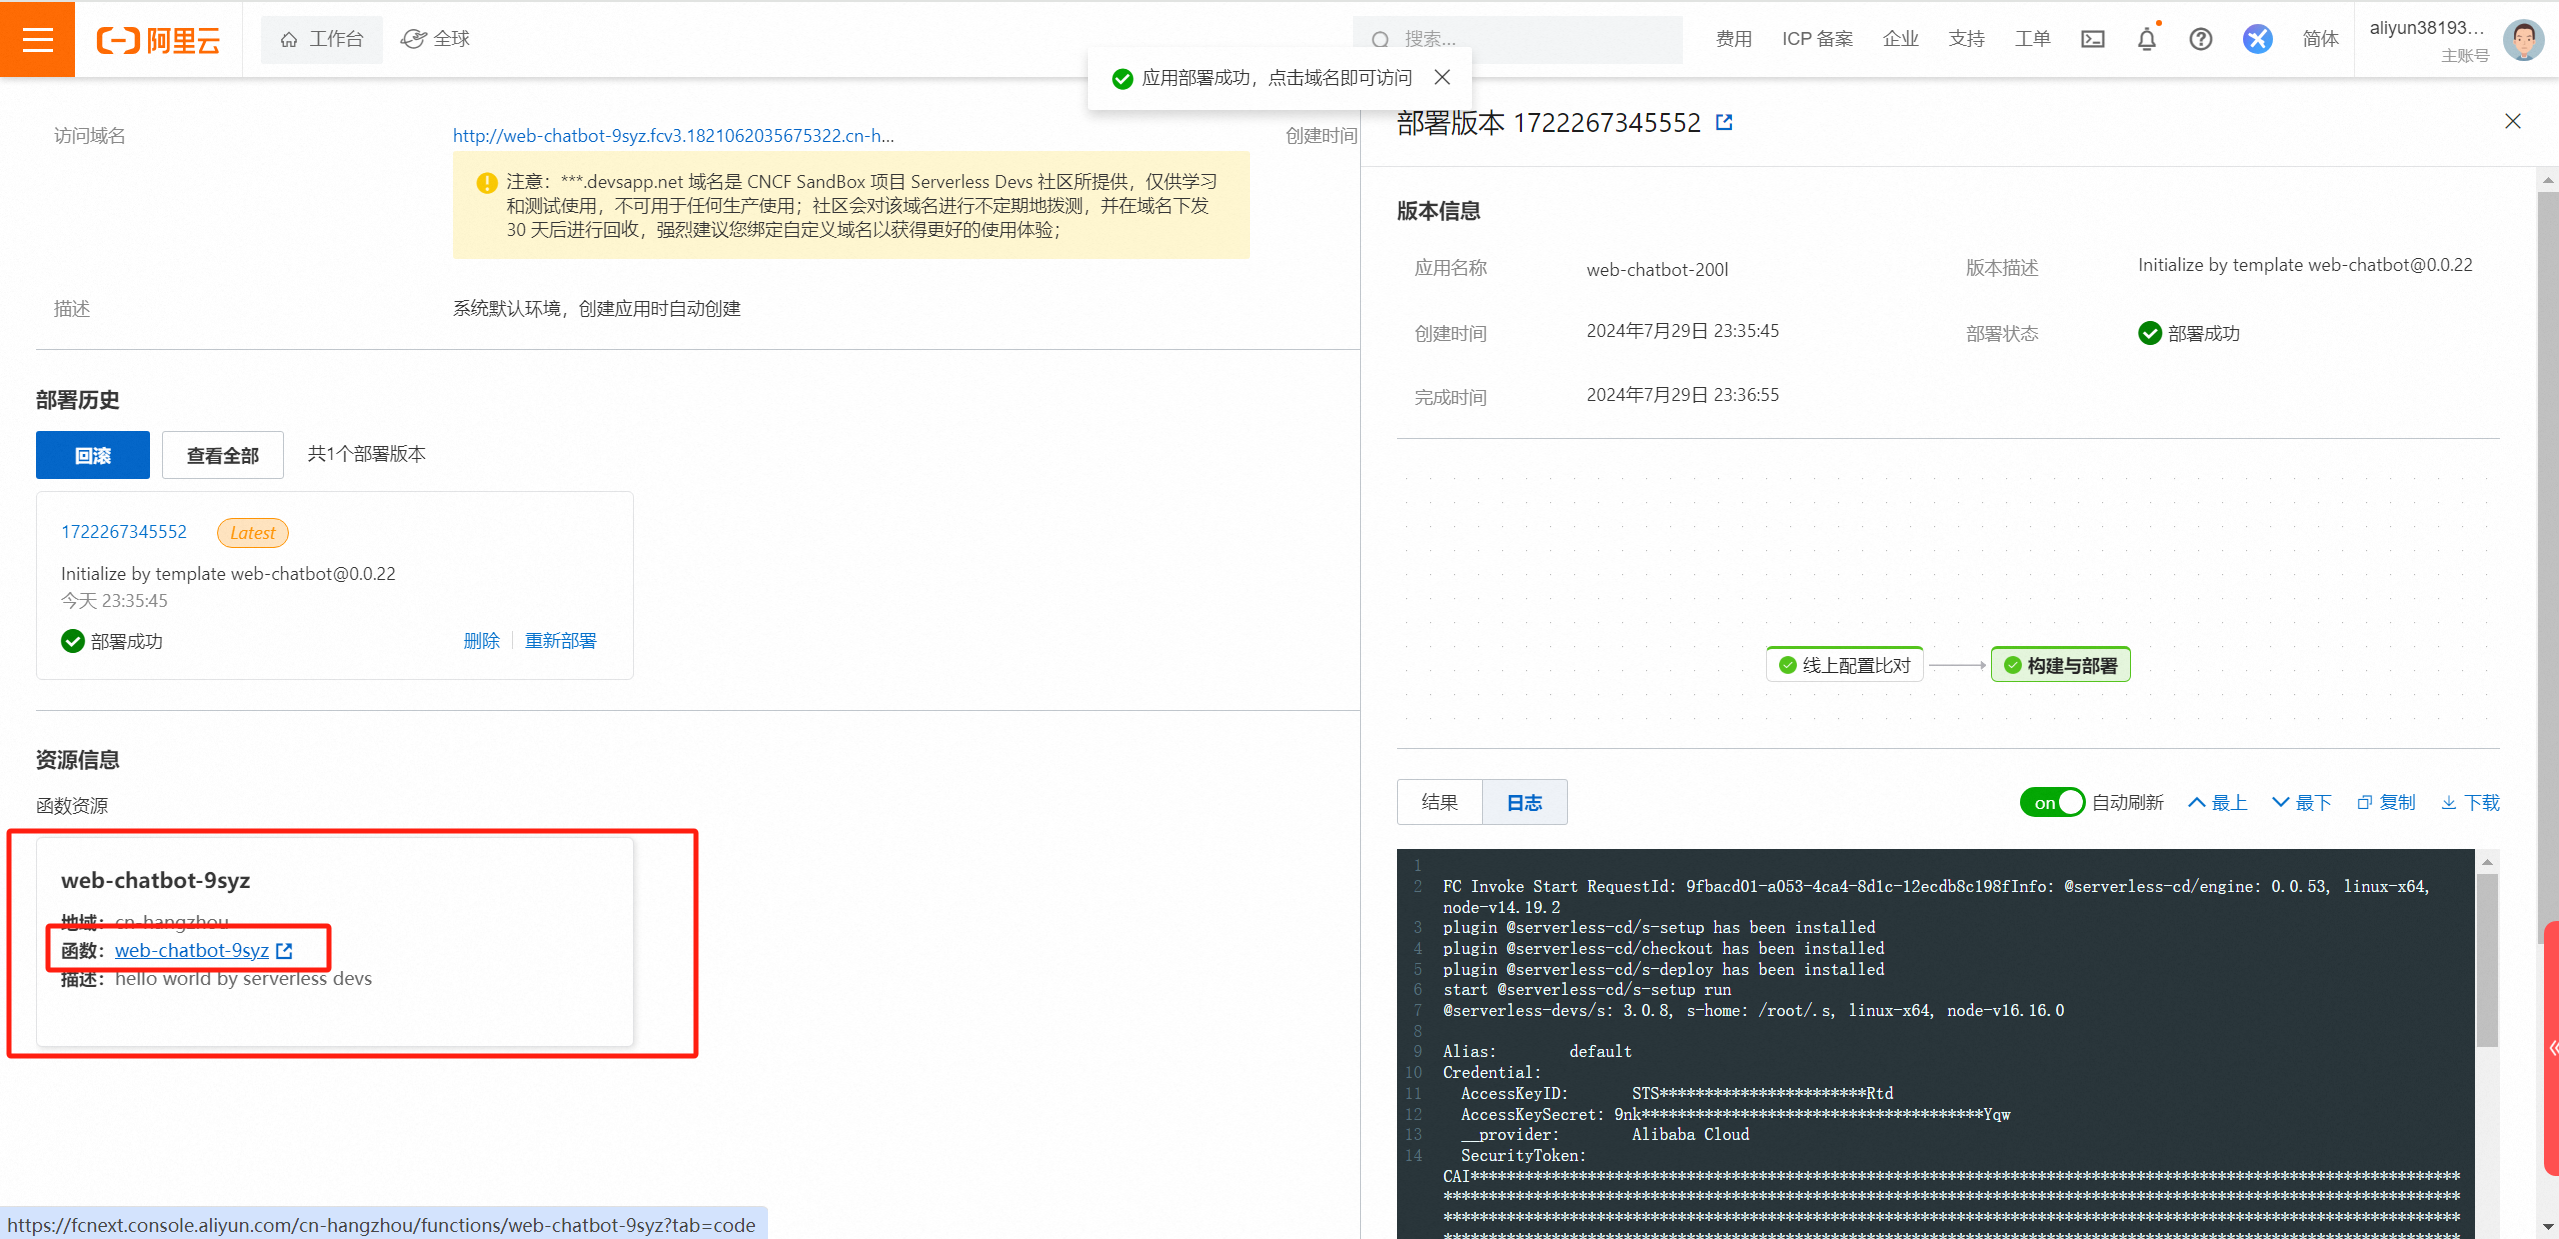This screenshot has height=1239, width=2559.
Task: Switch to the 结果 tab
Action: point(1439,802)
